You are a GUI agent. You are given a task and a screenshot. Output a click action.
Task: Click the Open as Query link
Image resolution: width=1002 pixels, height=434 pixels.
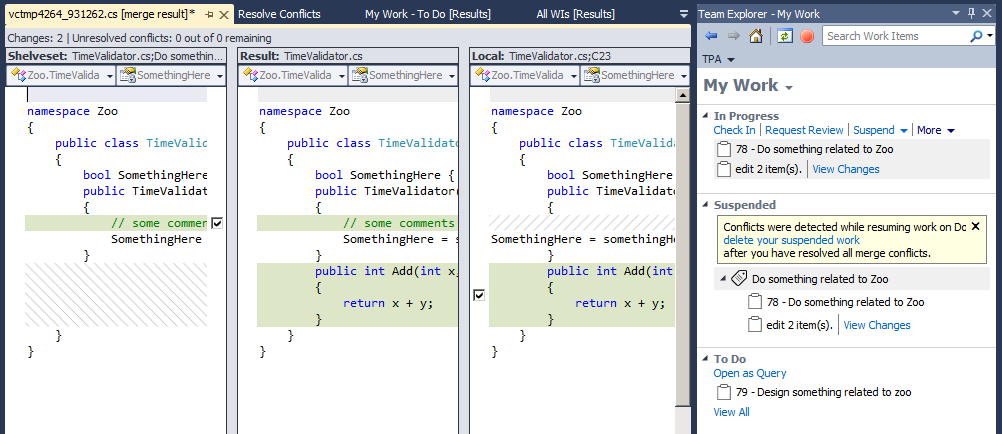pos(749,373)
